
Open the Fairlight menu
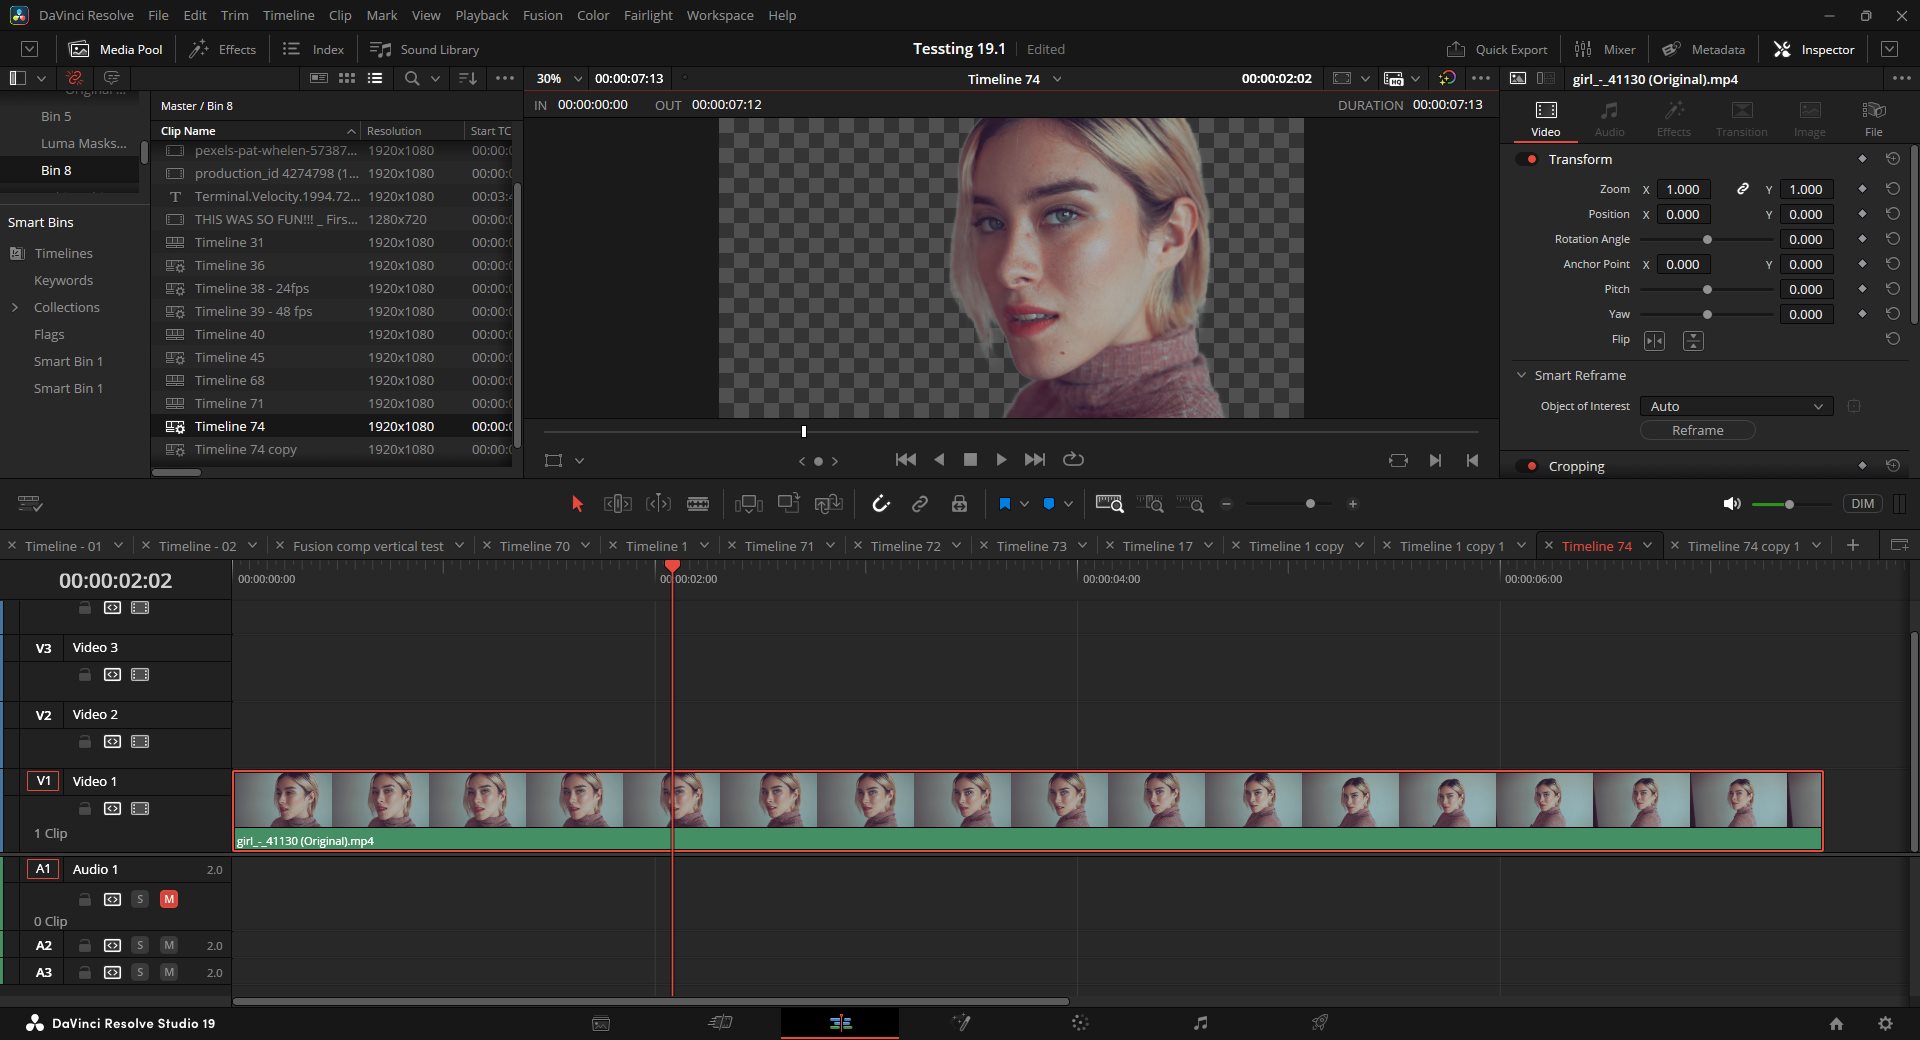point(648,15)
